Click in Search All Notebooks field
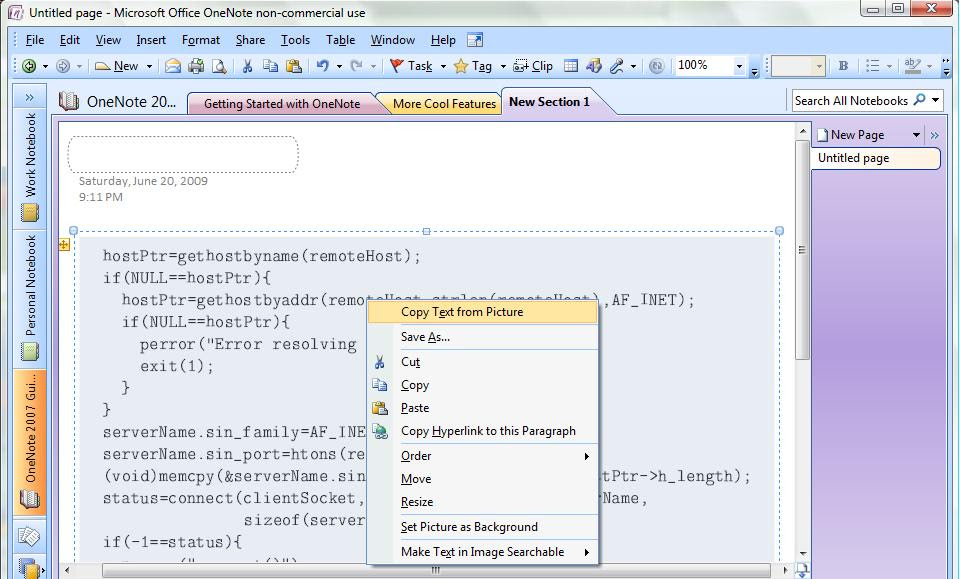Viewport: 960px width, 579px height. pos(851,100)
